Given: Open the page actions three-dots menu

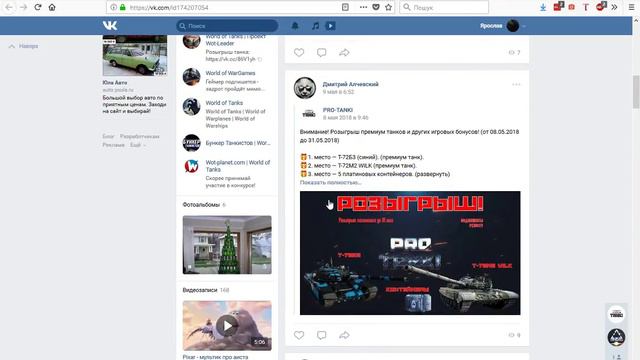Looking at the screenshot, I should coord(363,7).
